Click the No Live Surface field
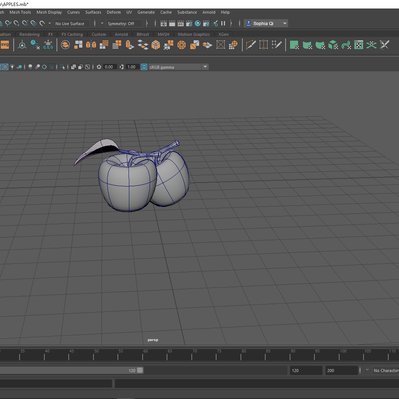 [x=71, y=23]
